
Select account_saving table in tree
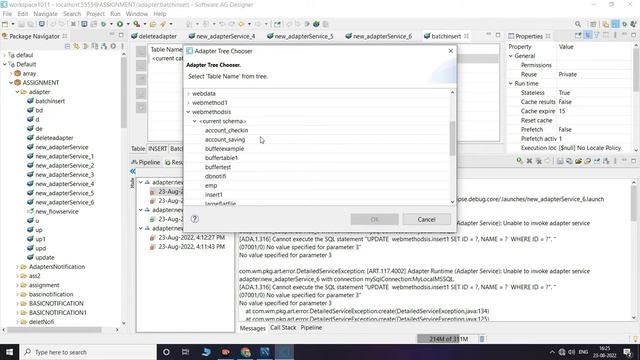tap(225, 140)
